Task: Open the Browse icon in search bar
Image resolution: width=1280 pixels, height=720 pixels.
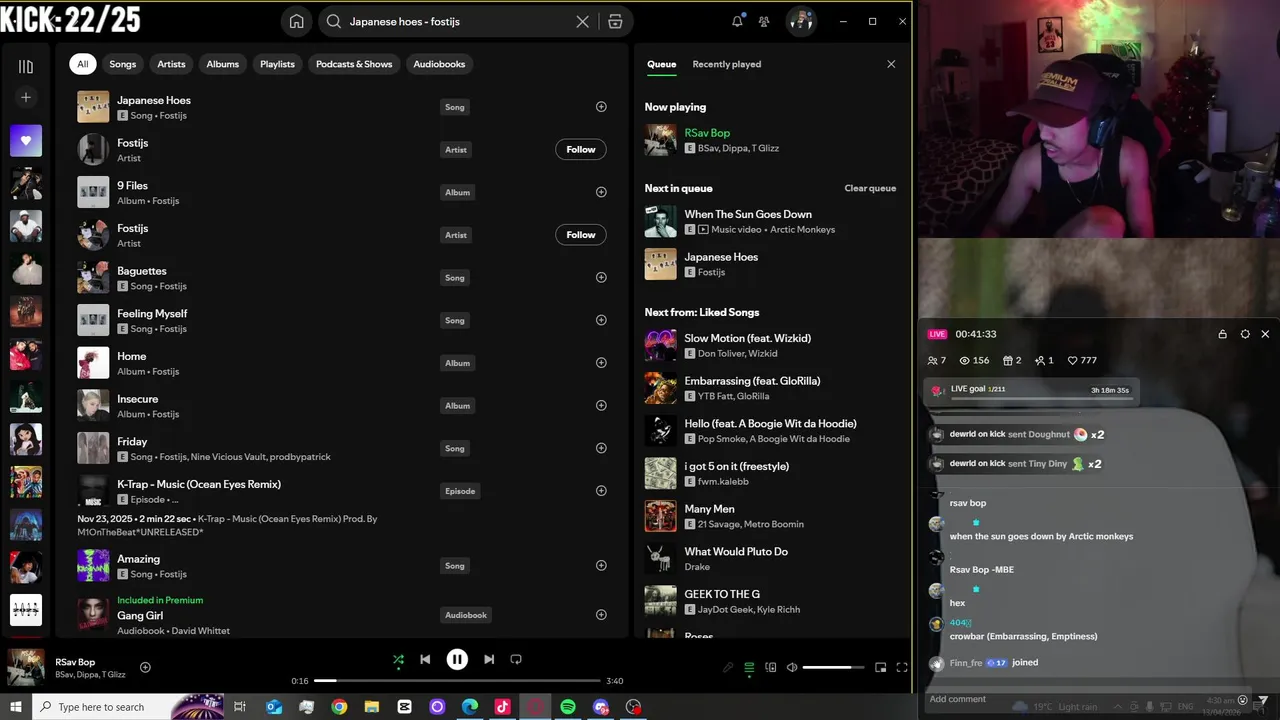Action: pos(615,21)
